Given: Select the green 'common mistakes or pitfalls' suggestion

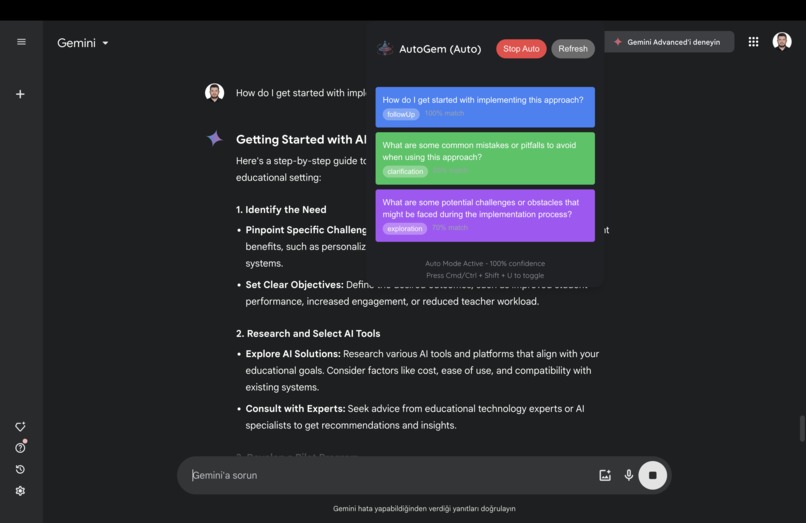Looking at the screenshot, I should pyautogui.click(x=485, y=158).
